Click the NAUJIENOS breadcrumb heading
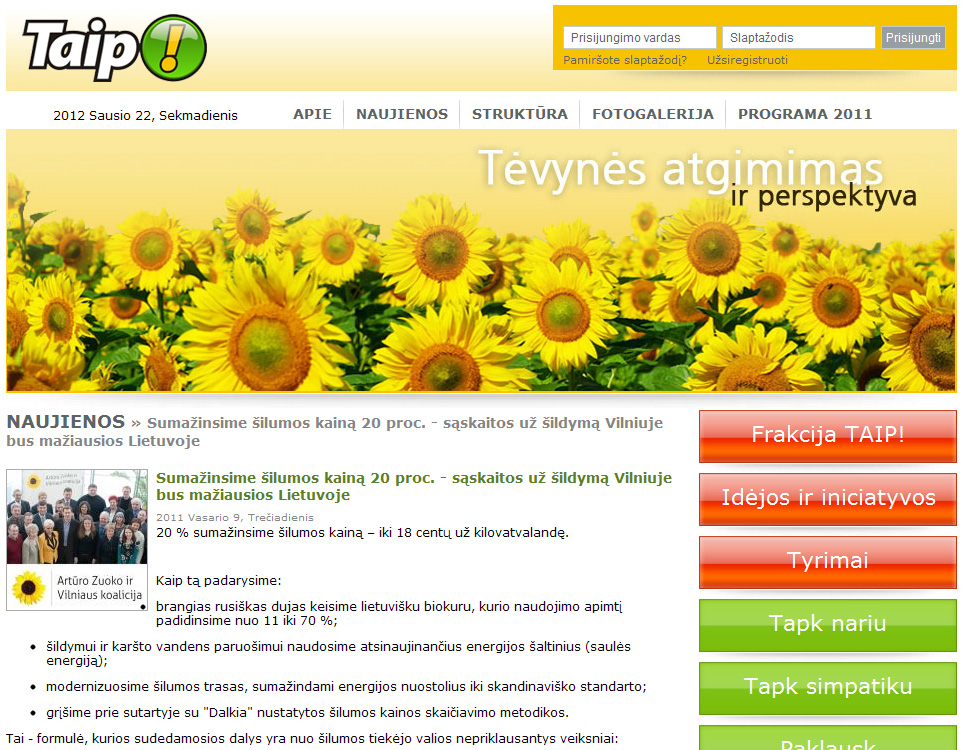This screenshot has width=962, height=750. coord(66,422)
